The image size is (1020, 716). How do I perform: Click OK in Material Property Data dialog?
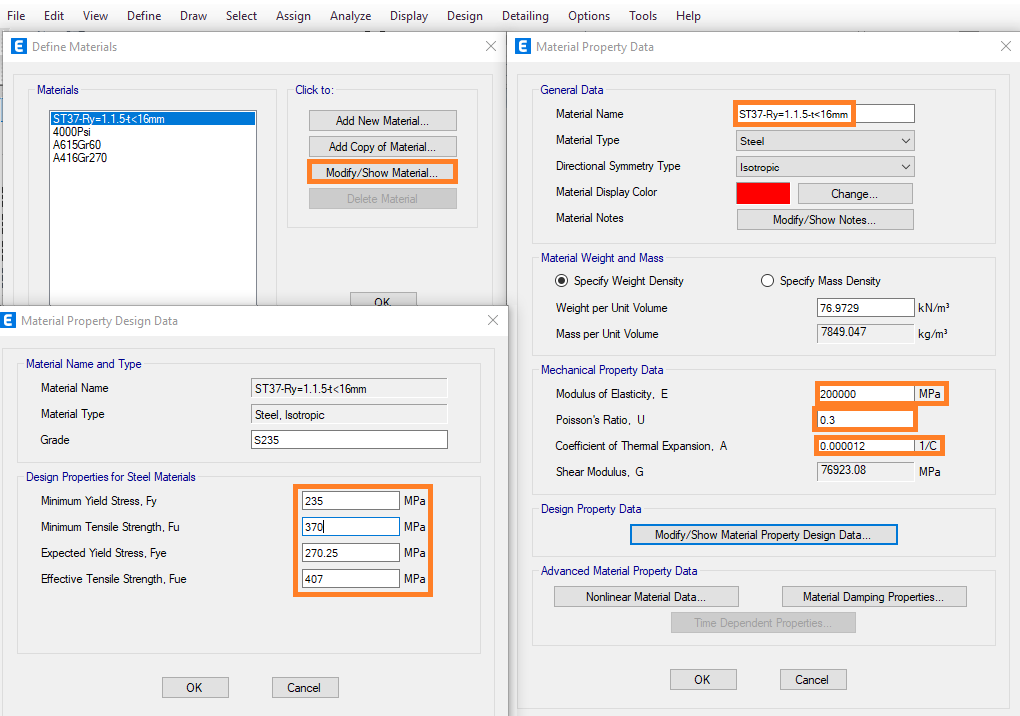[x=703, y=680]
